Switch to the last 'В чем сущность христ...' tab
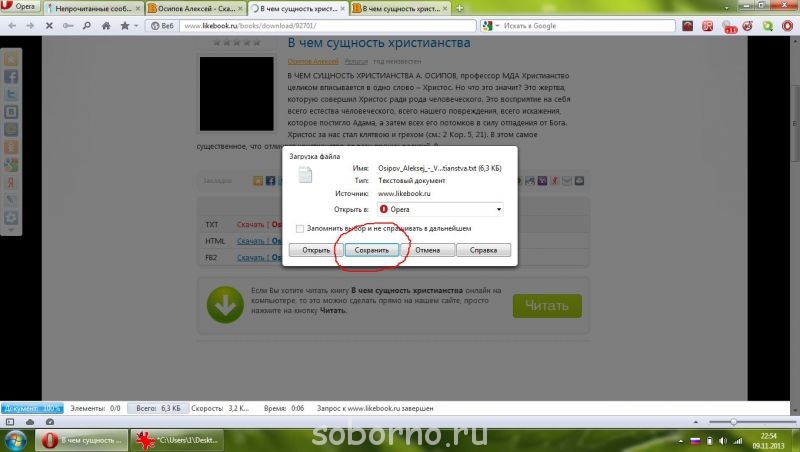Image resolution: width=800 pixels, height=452 pixels. tap(400, 8)
